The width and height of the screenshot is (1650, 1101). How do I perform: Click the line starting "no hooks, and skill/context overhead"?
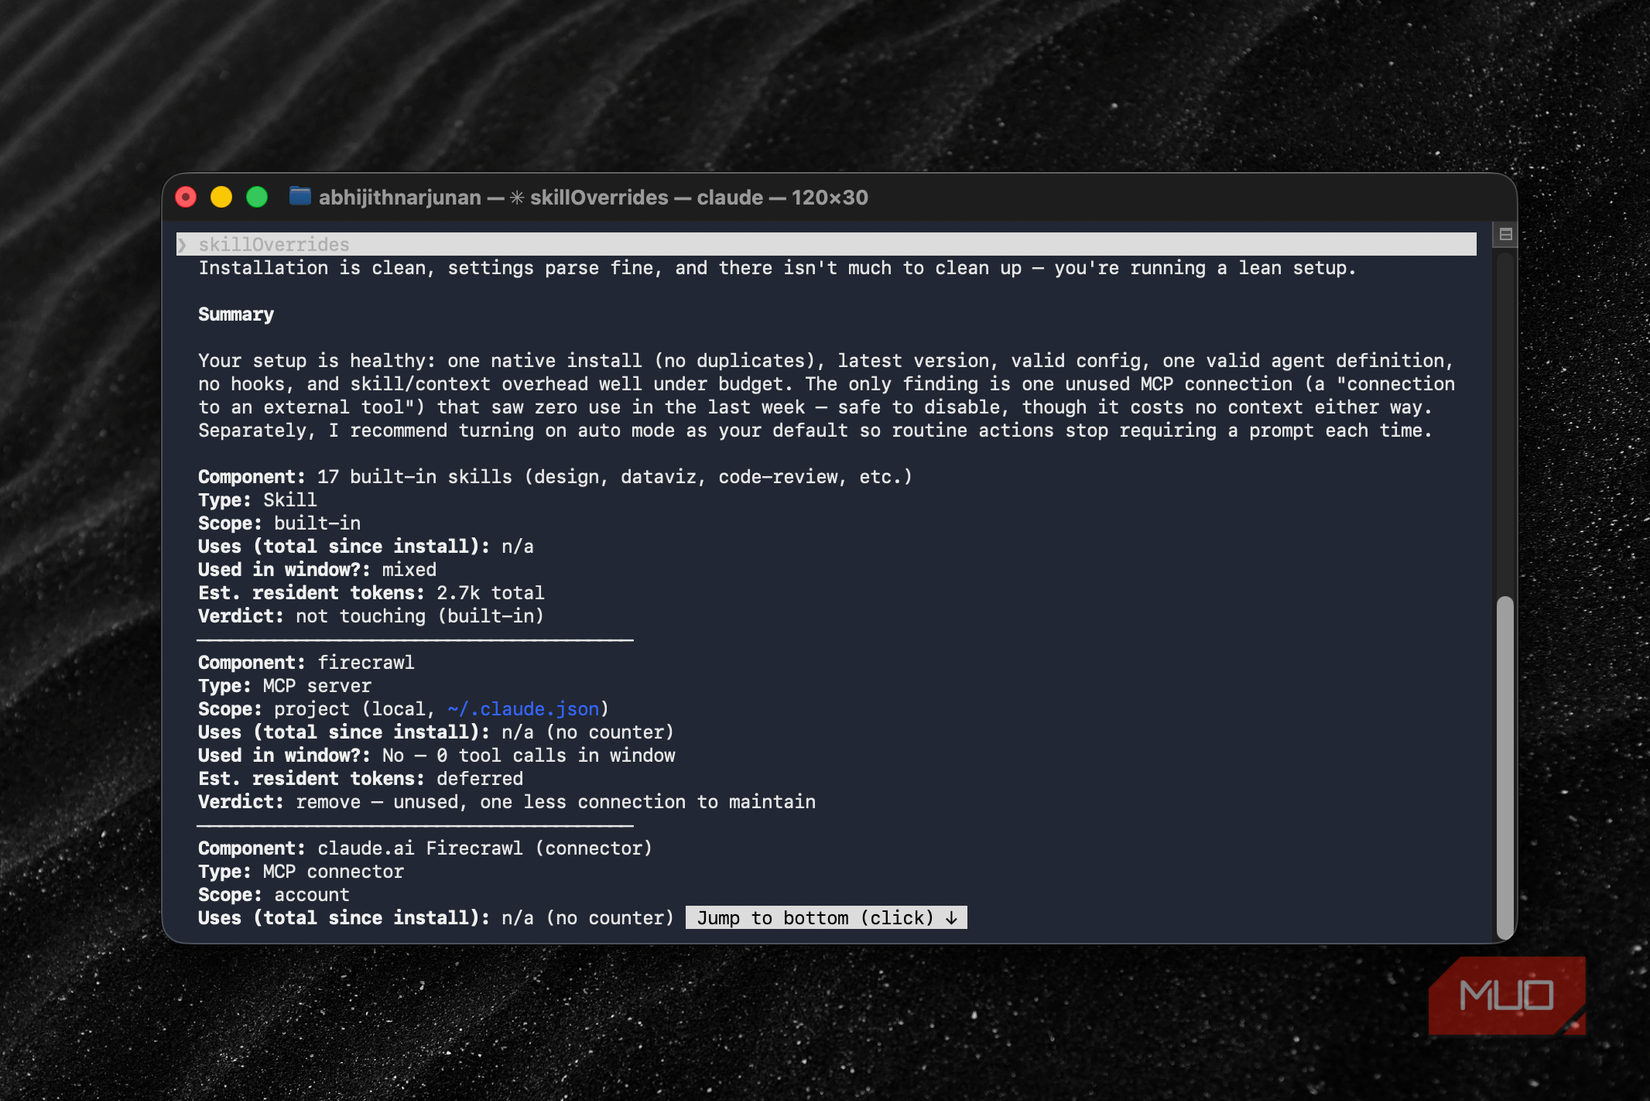(826, 384)
